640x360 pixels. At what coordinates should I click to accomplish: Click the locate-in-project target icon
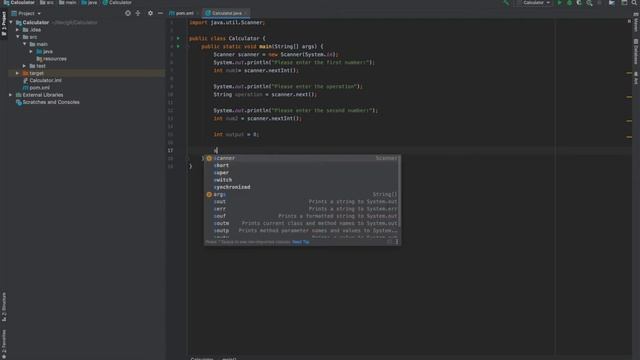(128, 13)
